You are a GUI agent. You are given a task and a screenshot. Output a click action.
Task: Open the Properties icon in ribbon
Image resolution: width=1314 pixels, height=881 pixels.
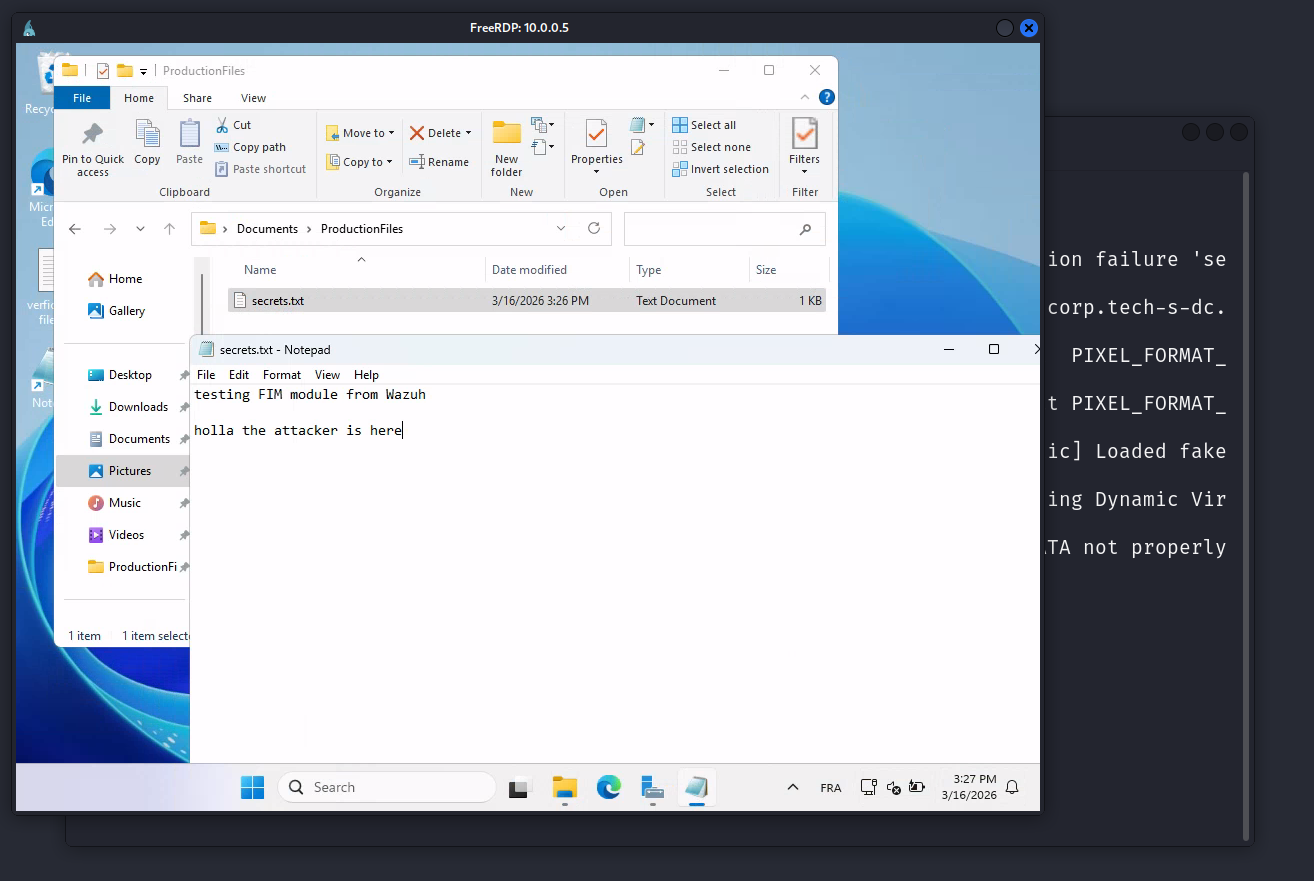click(596, 134)
